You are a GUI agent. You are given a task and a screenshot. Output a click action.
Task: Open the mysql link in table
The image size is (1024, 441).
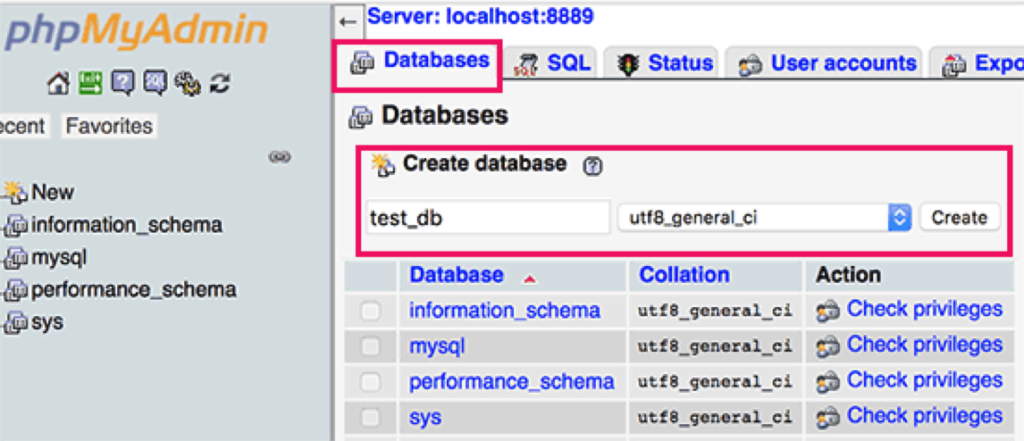[437, 346]
